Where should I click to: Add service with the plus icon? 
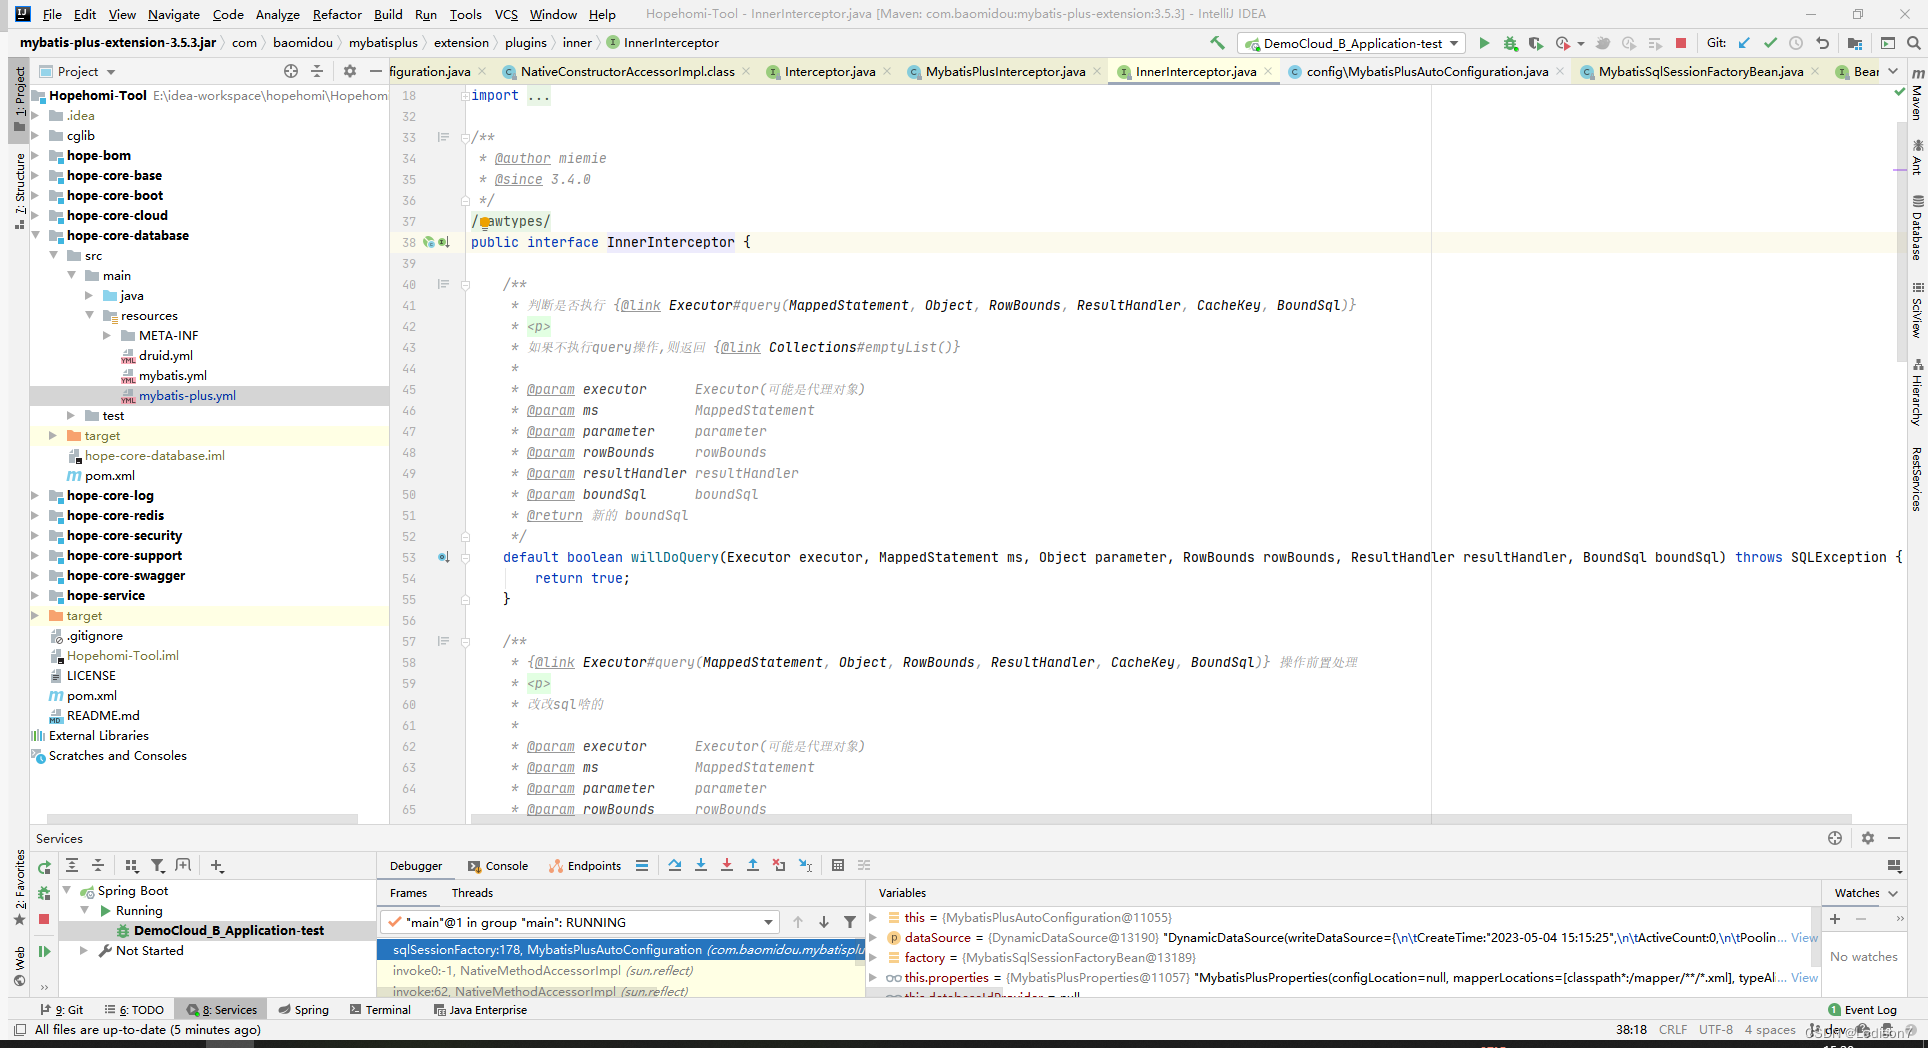pos(217,866)
